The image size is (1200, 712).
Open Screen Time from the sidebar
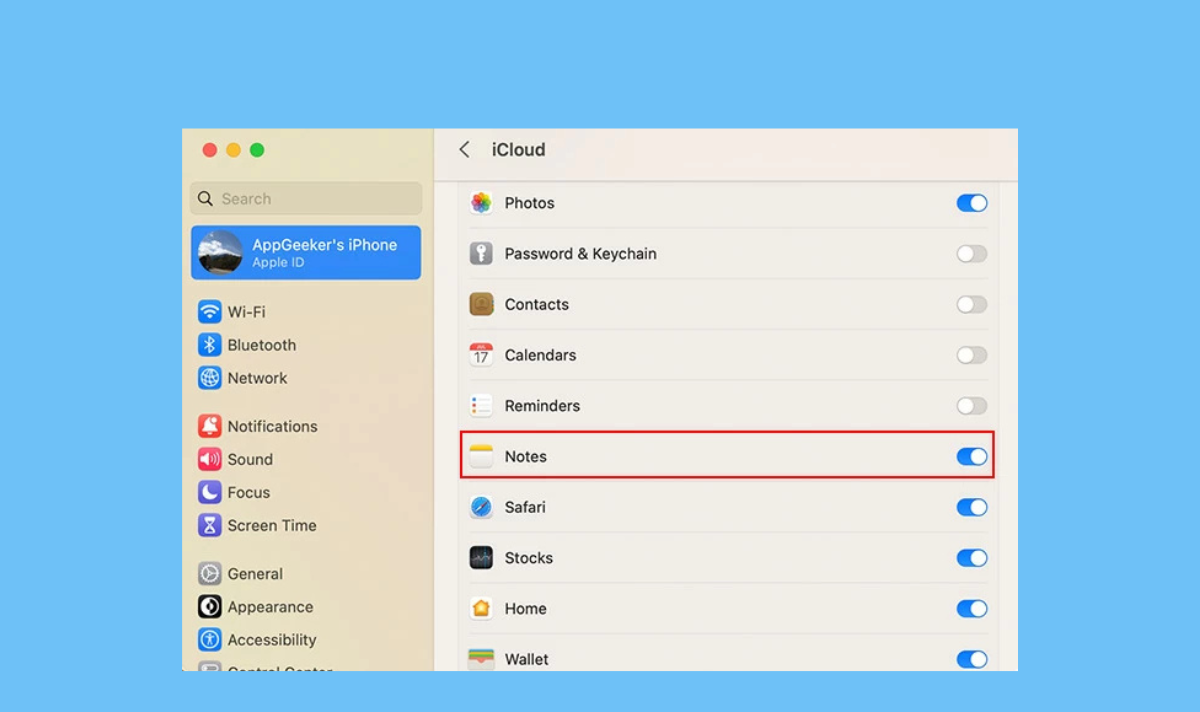pos(271,525)
